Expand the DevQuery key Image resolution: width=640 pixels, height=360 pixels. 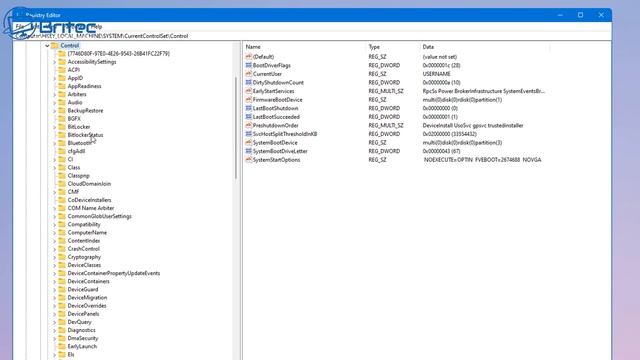[55, 322]
